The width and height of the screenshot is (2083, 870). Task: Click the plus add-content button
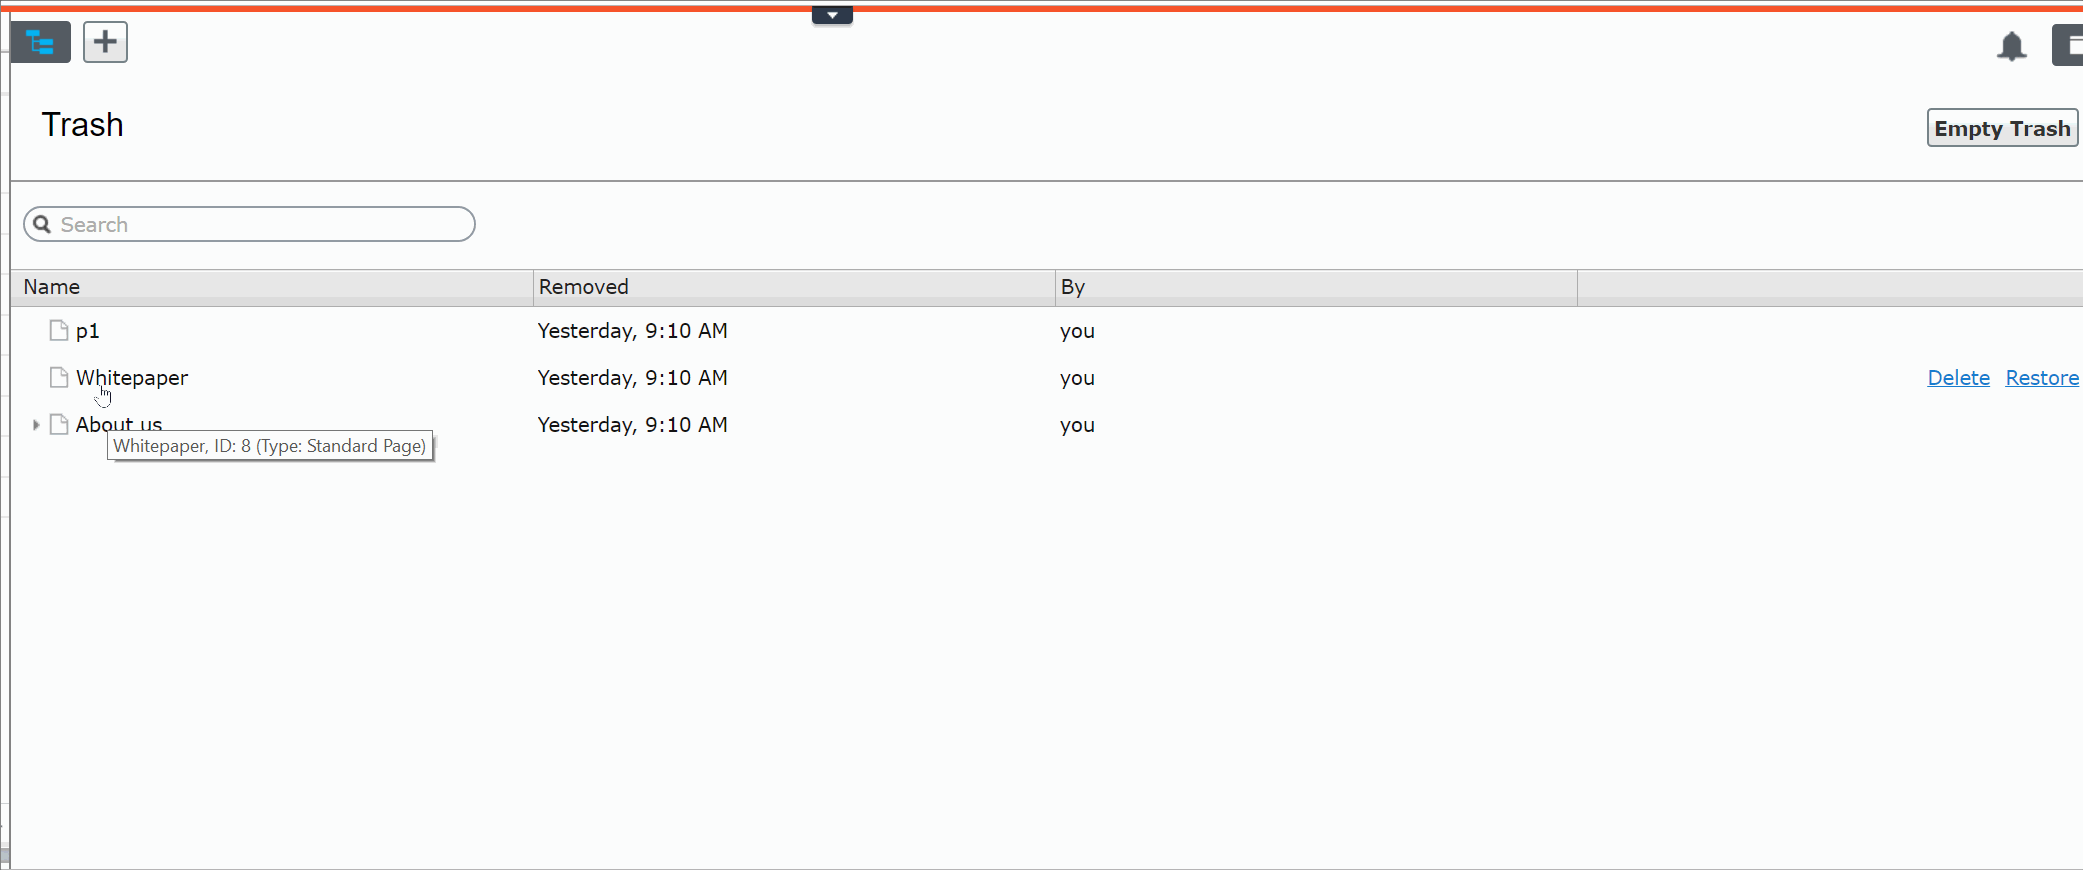(105, 42)
